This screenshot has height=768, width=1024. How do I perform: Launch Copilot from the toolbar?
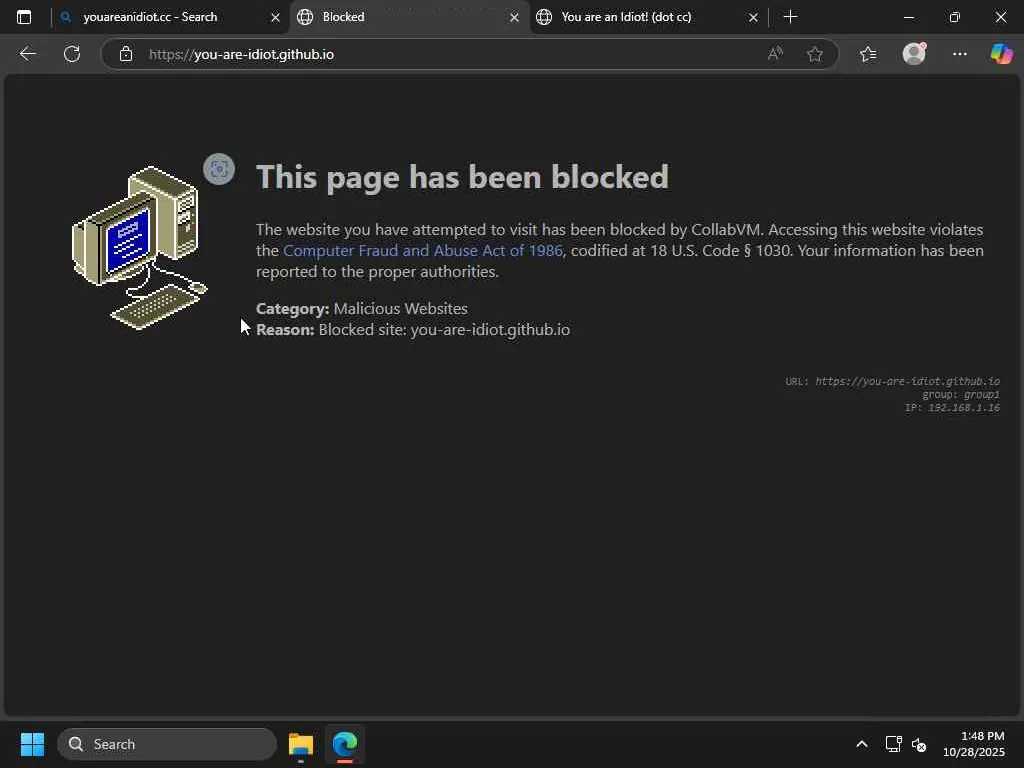point(1001,54)
